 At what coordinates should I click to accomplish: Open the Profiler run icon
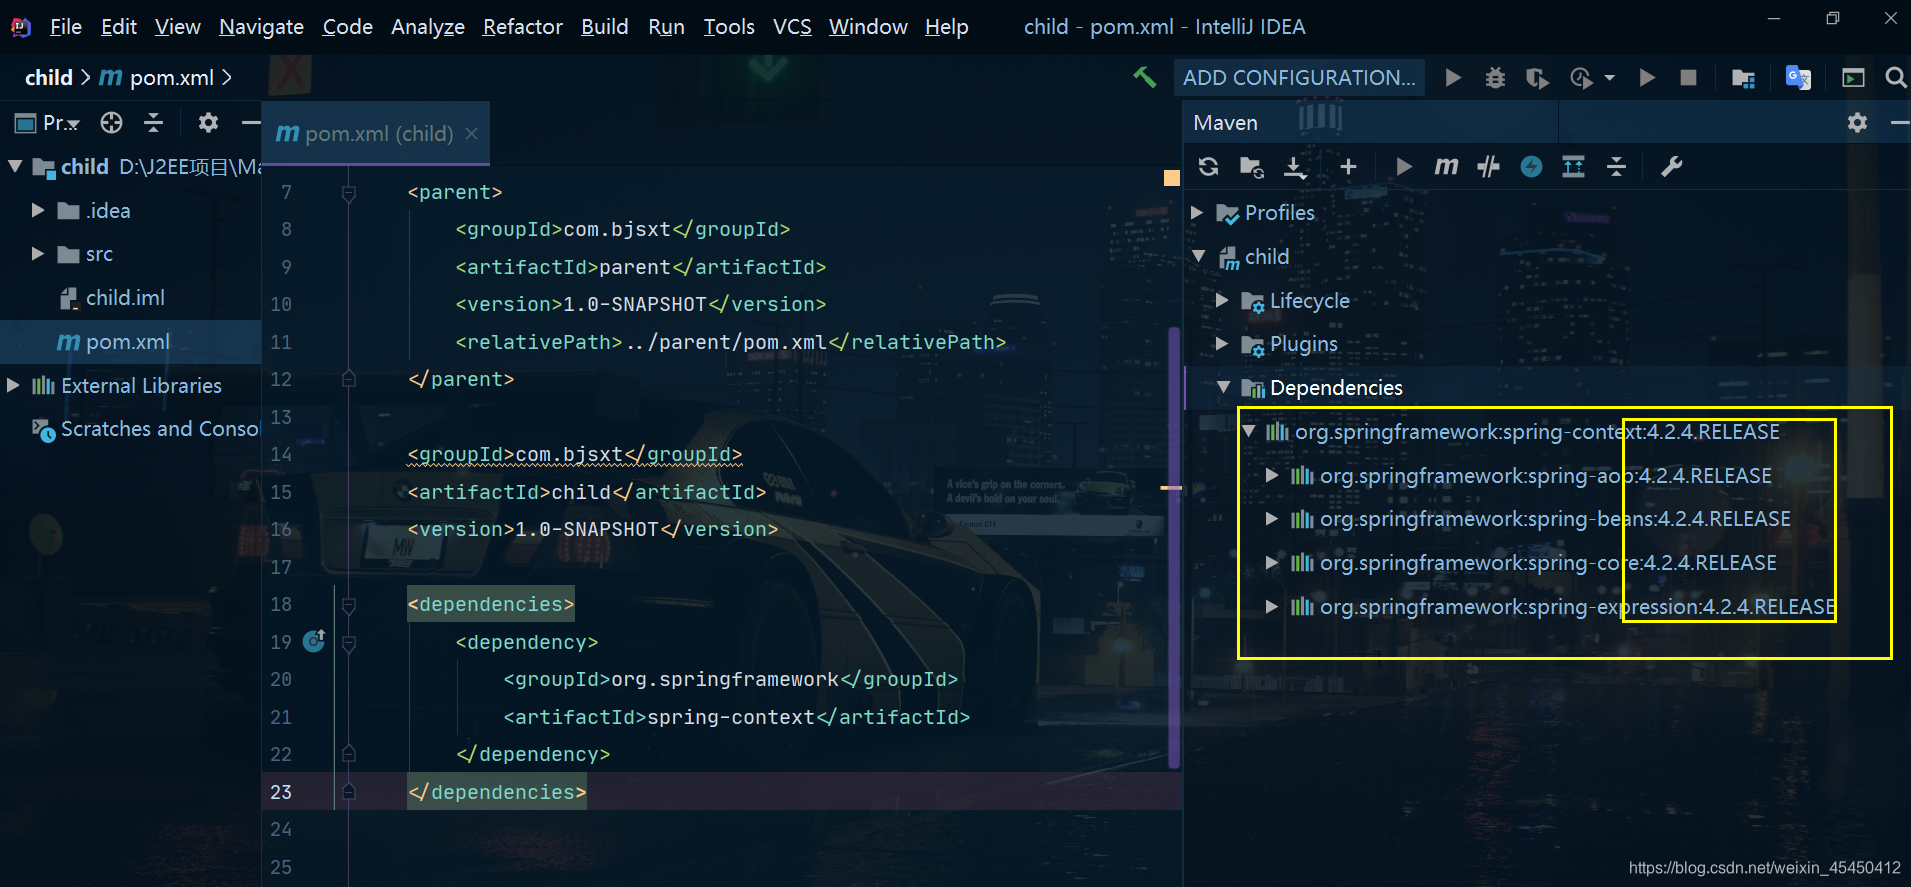pyautogui.click(x=1582, y=78)
